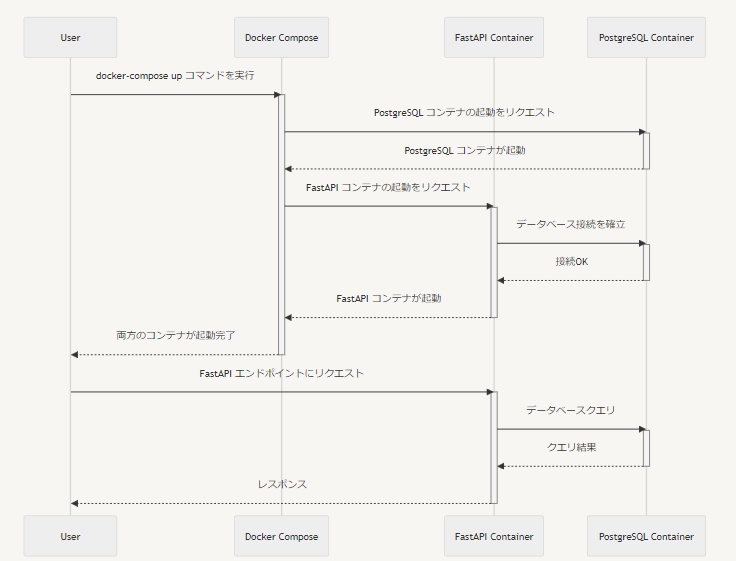Select the '接続OK' reply label
Image resolution: width=736 pixels, height=561 pixels.
[x=572, y=261]
